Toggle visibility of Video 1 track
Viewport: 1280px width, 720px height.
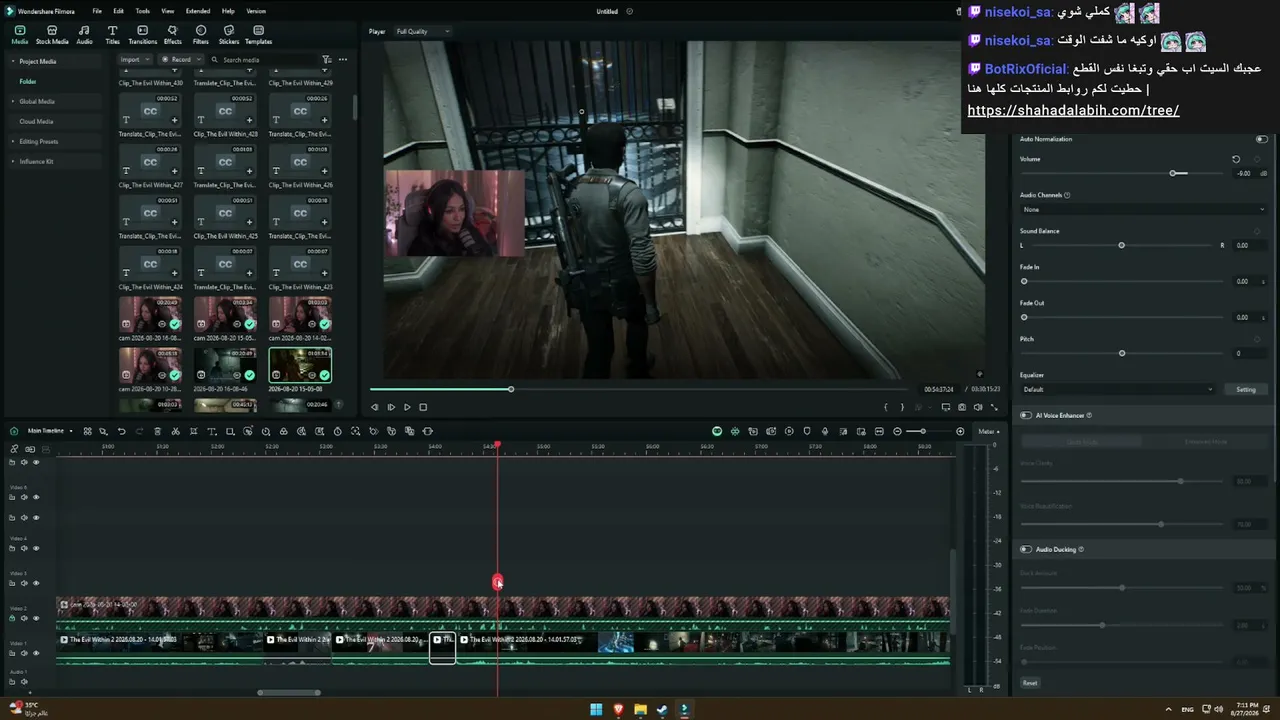[x=36, y=653]
